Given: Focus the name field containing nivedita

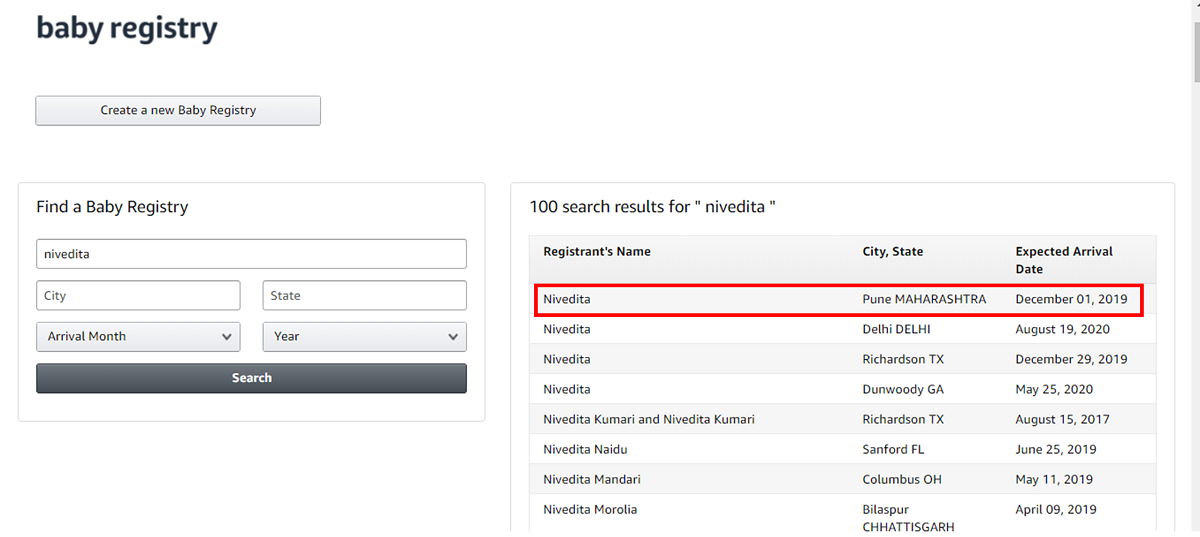Looking at the screenshot, I should [x=251, y=254].
